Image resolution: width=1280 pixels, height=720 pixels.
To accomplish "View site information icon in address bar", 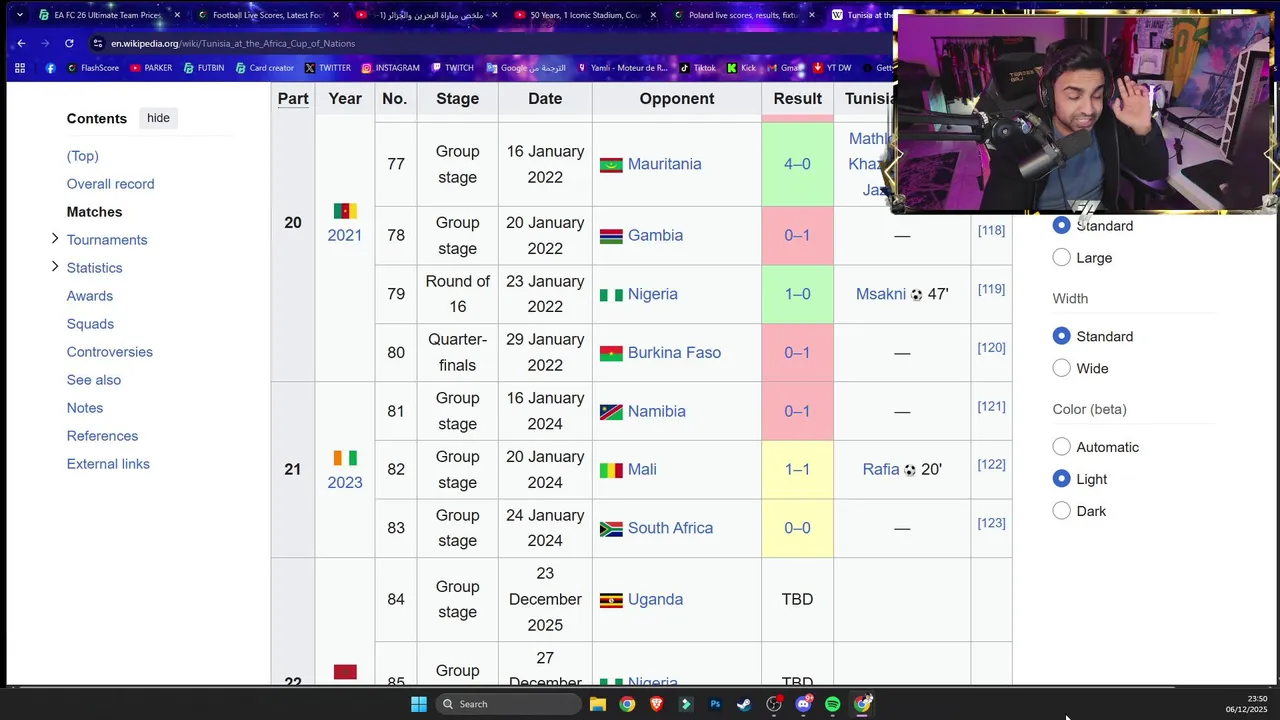I will pyautogui.click(x=97, y=43).
